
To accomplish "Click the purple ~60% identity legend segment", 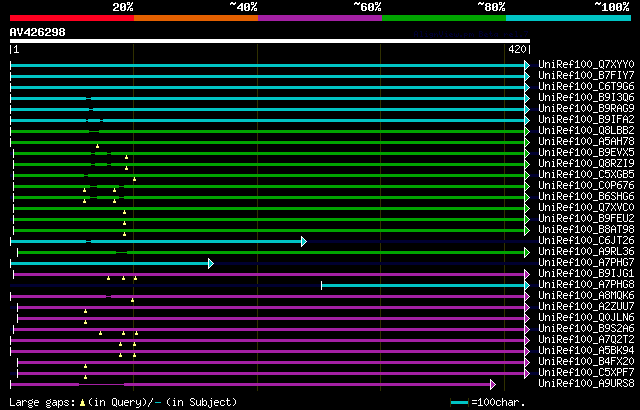I will point(320,18).
